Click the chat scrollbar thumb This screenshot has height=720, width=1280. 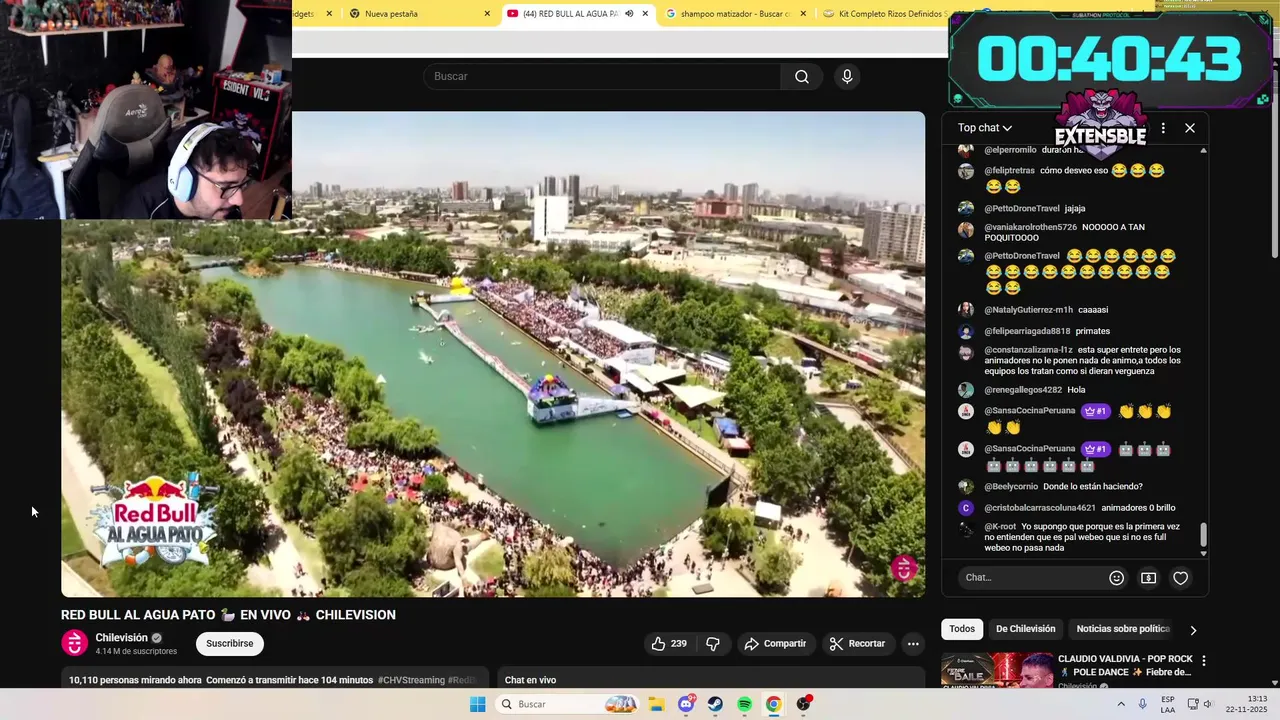[x=1203, y=535]
